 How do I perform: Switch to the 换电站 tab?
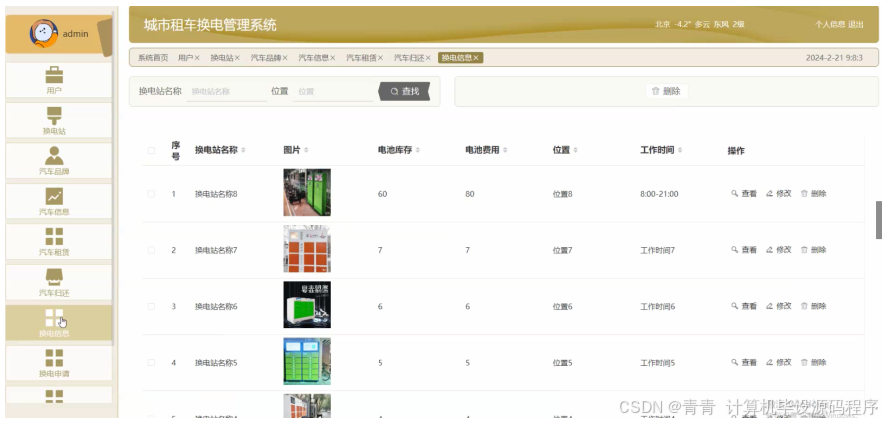(222, 58)
